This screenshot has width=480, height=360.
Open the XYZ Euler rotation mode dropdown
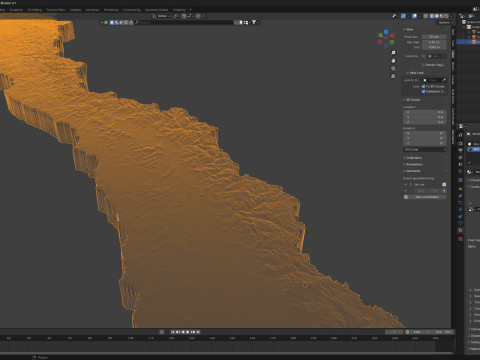[x=425, y=150]
